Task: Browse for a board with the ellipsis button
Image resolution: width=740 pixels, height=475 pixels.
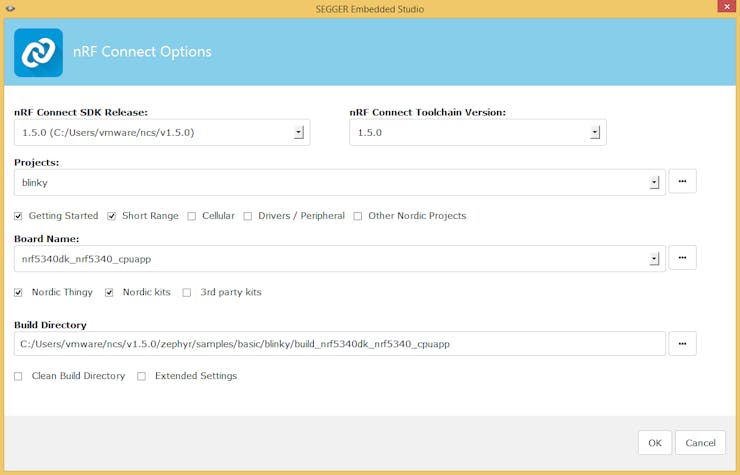Action: [682, 258]
